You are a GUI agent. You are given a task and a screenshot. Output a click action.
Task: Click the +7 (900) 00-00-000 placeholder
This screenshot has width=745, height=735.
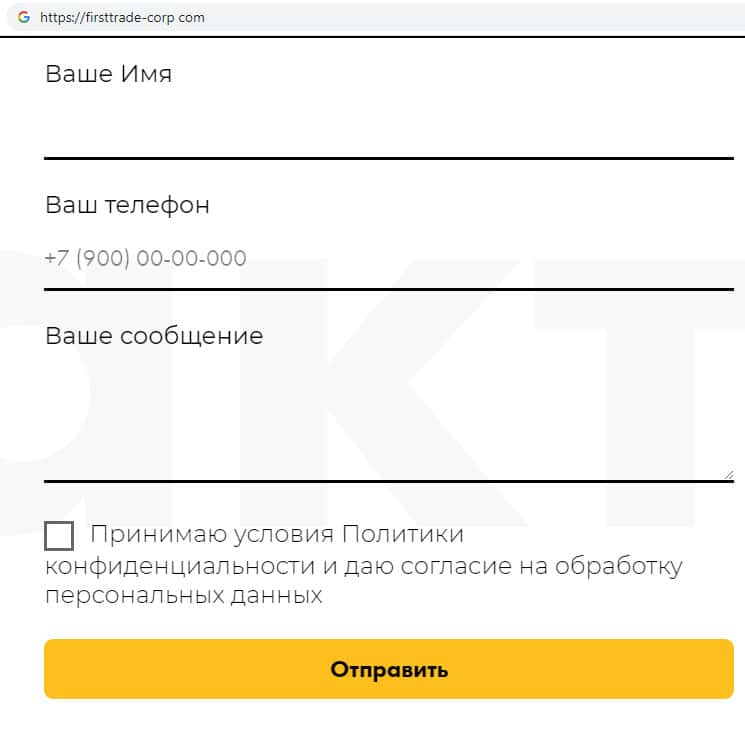coord(146,259)
